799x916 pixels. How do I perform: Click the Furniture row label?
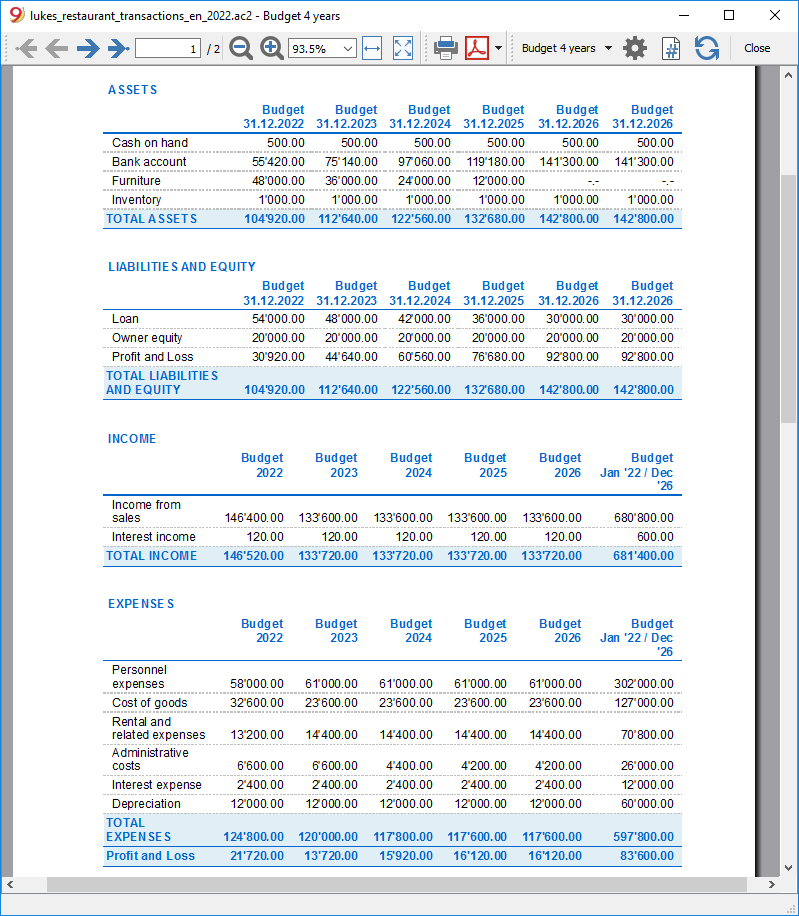click(x=136, y=181)
